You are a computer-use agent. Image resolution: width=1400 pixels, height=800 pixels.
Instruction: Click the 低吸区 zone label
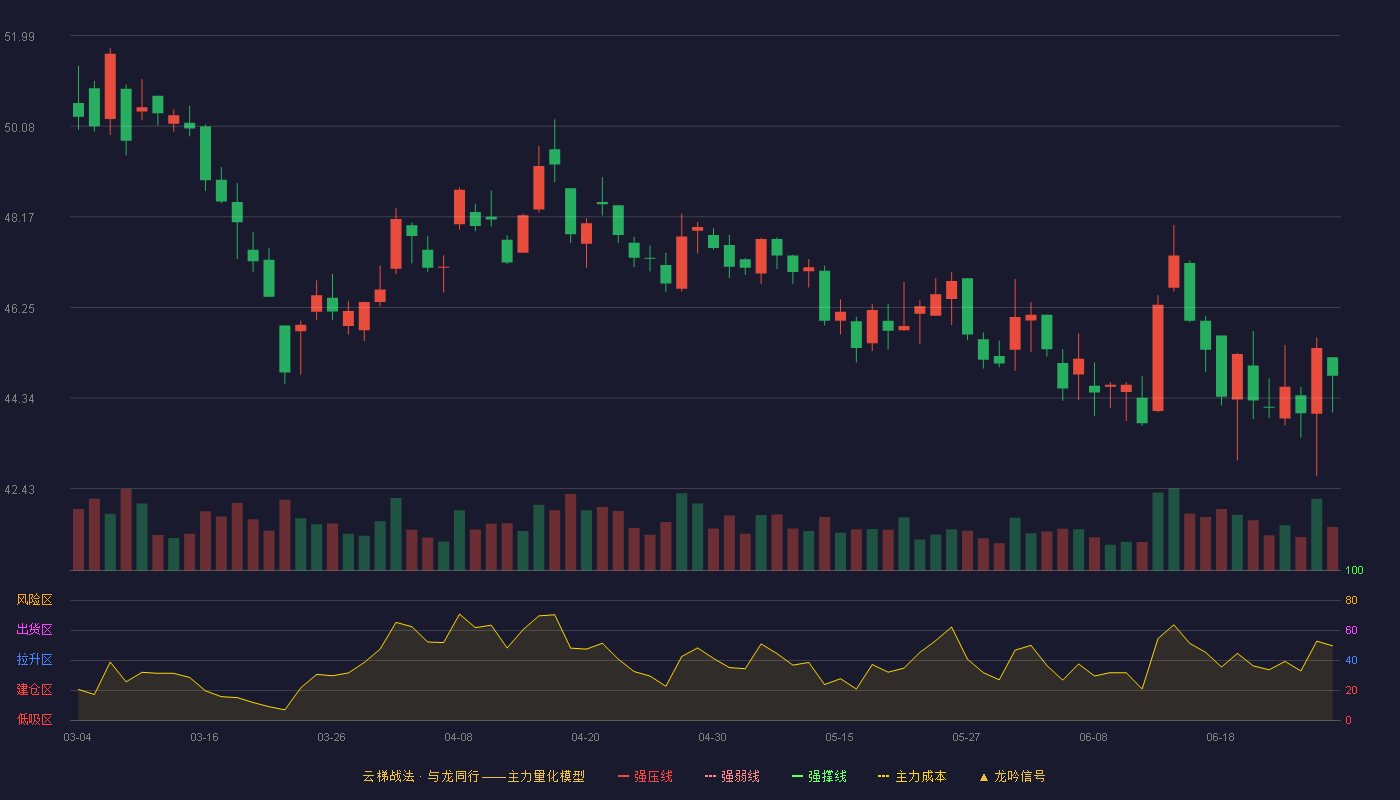(35, 719)
